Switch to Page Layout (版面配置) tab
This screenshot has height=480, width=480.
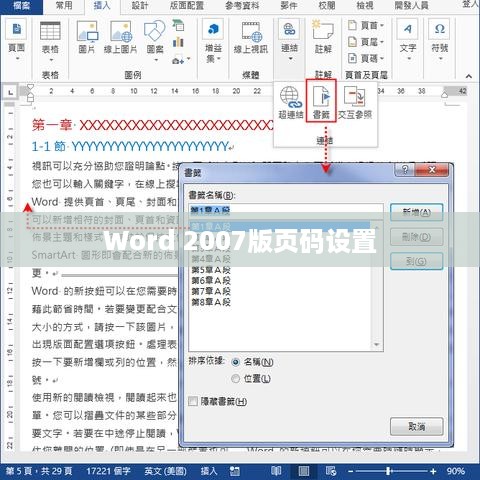pos(187,6)
